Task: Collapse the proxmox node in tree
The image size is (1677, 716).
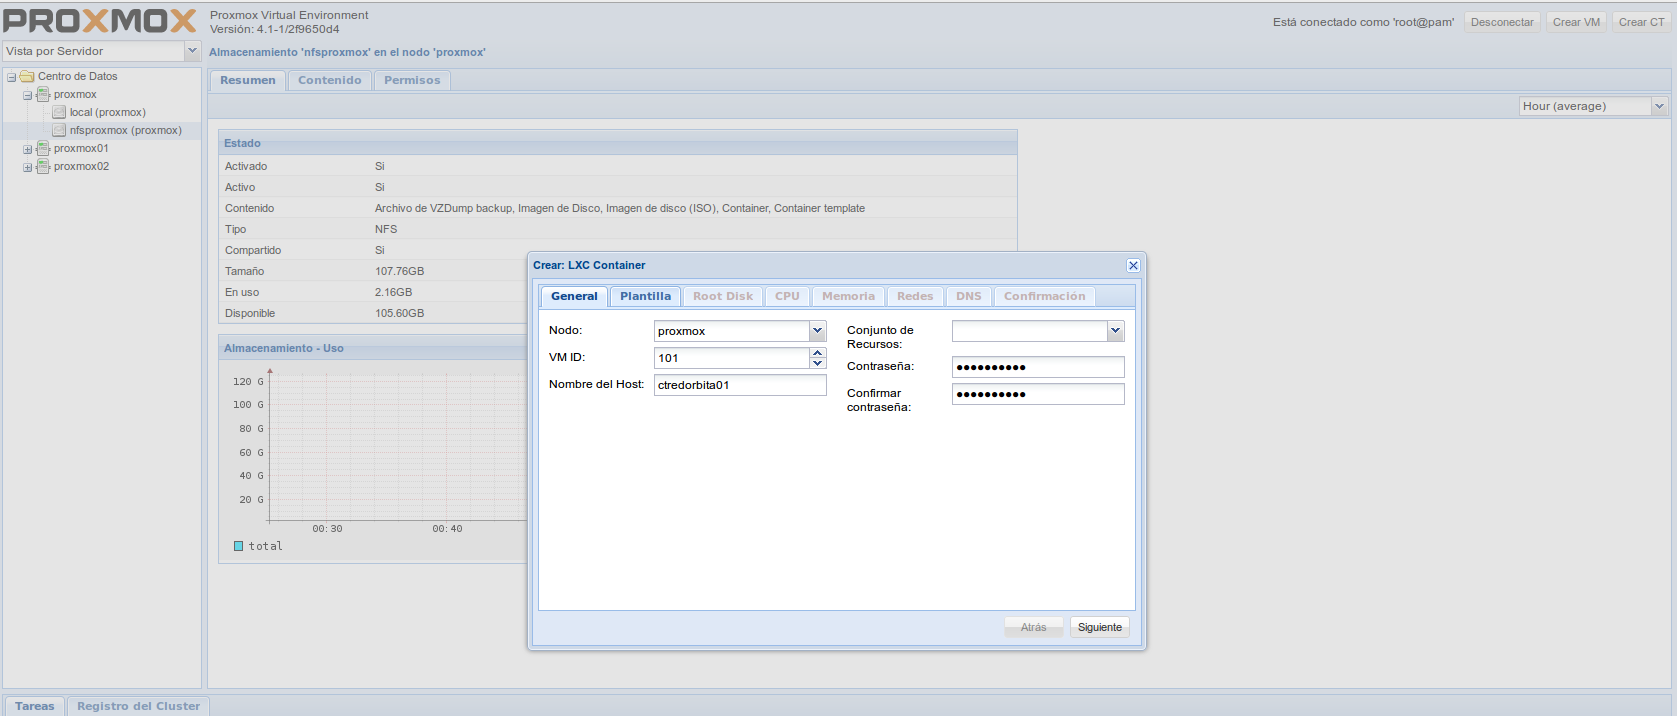Action: [x=28, y=95]
